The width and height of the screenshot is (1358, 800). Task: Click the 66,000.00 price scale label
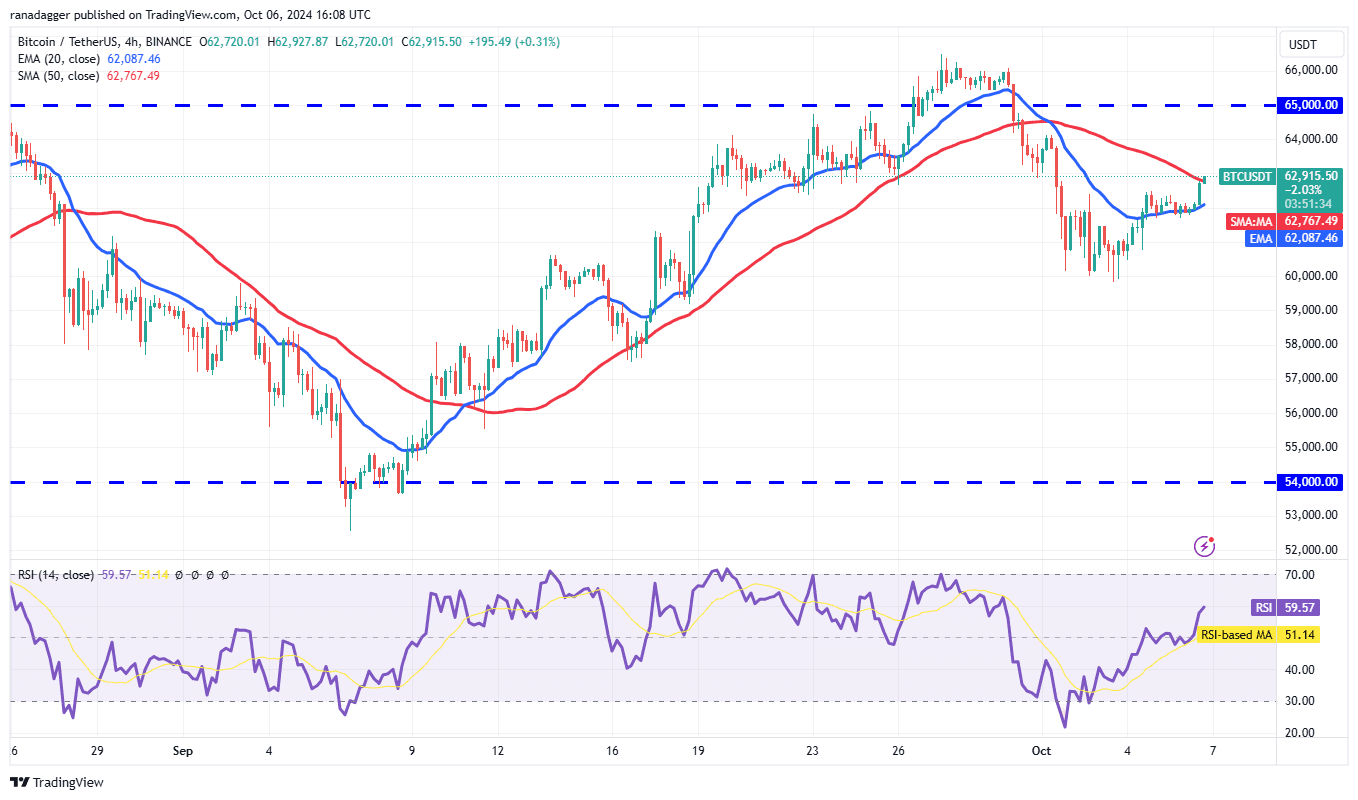click(x=1311, y=70)
